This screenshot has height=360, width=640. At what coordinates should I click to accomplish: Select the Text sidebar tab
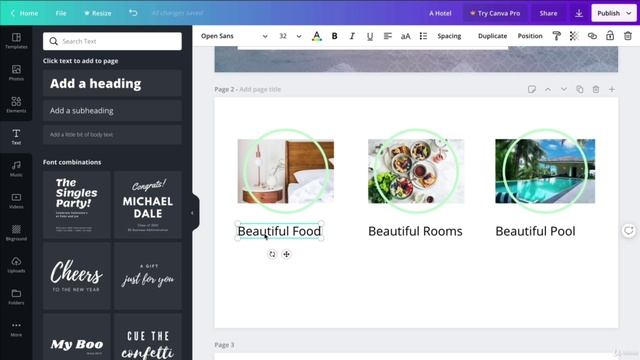[16, 137]
